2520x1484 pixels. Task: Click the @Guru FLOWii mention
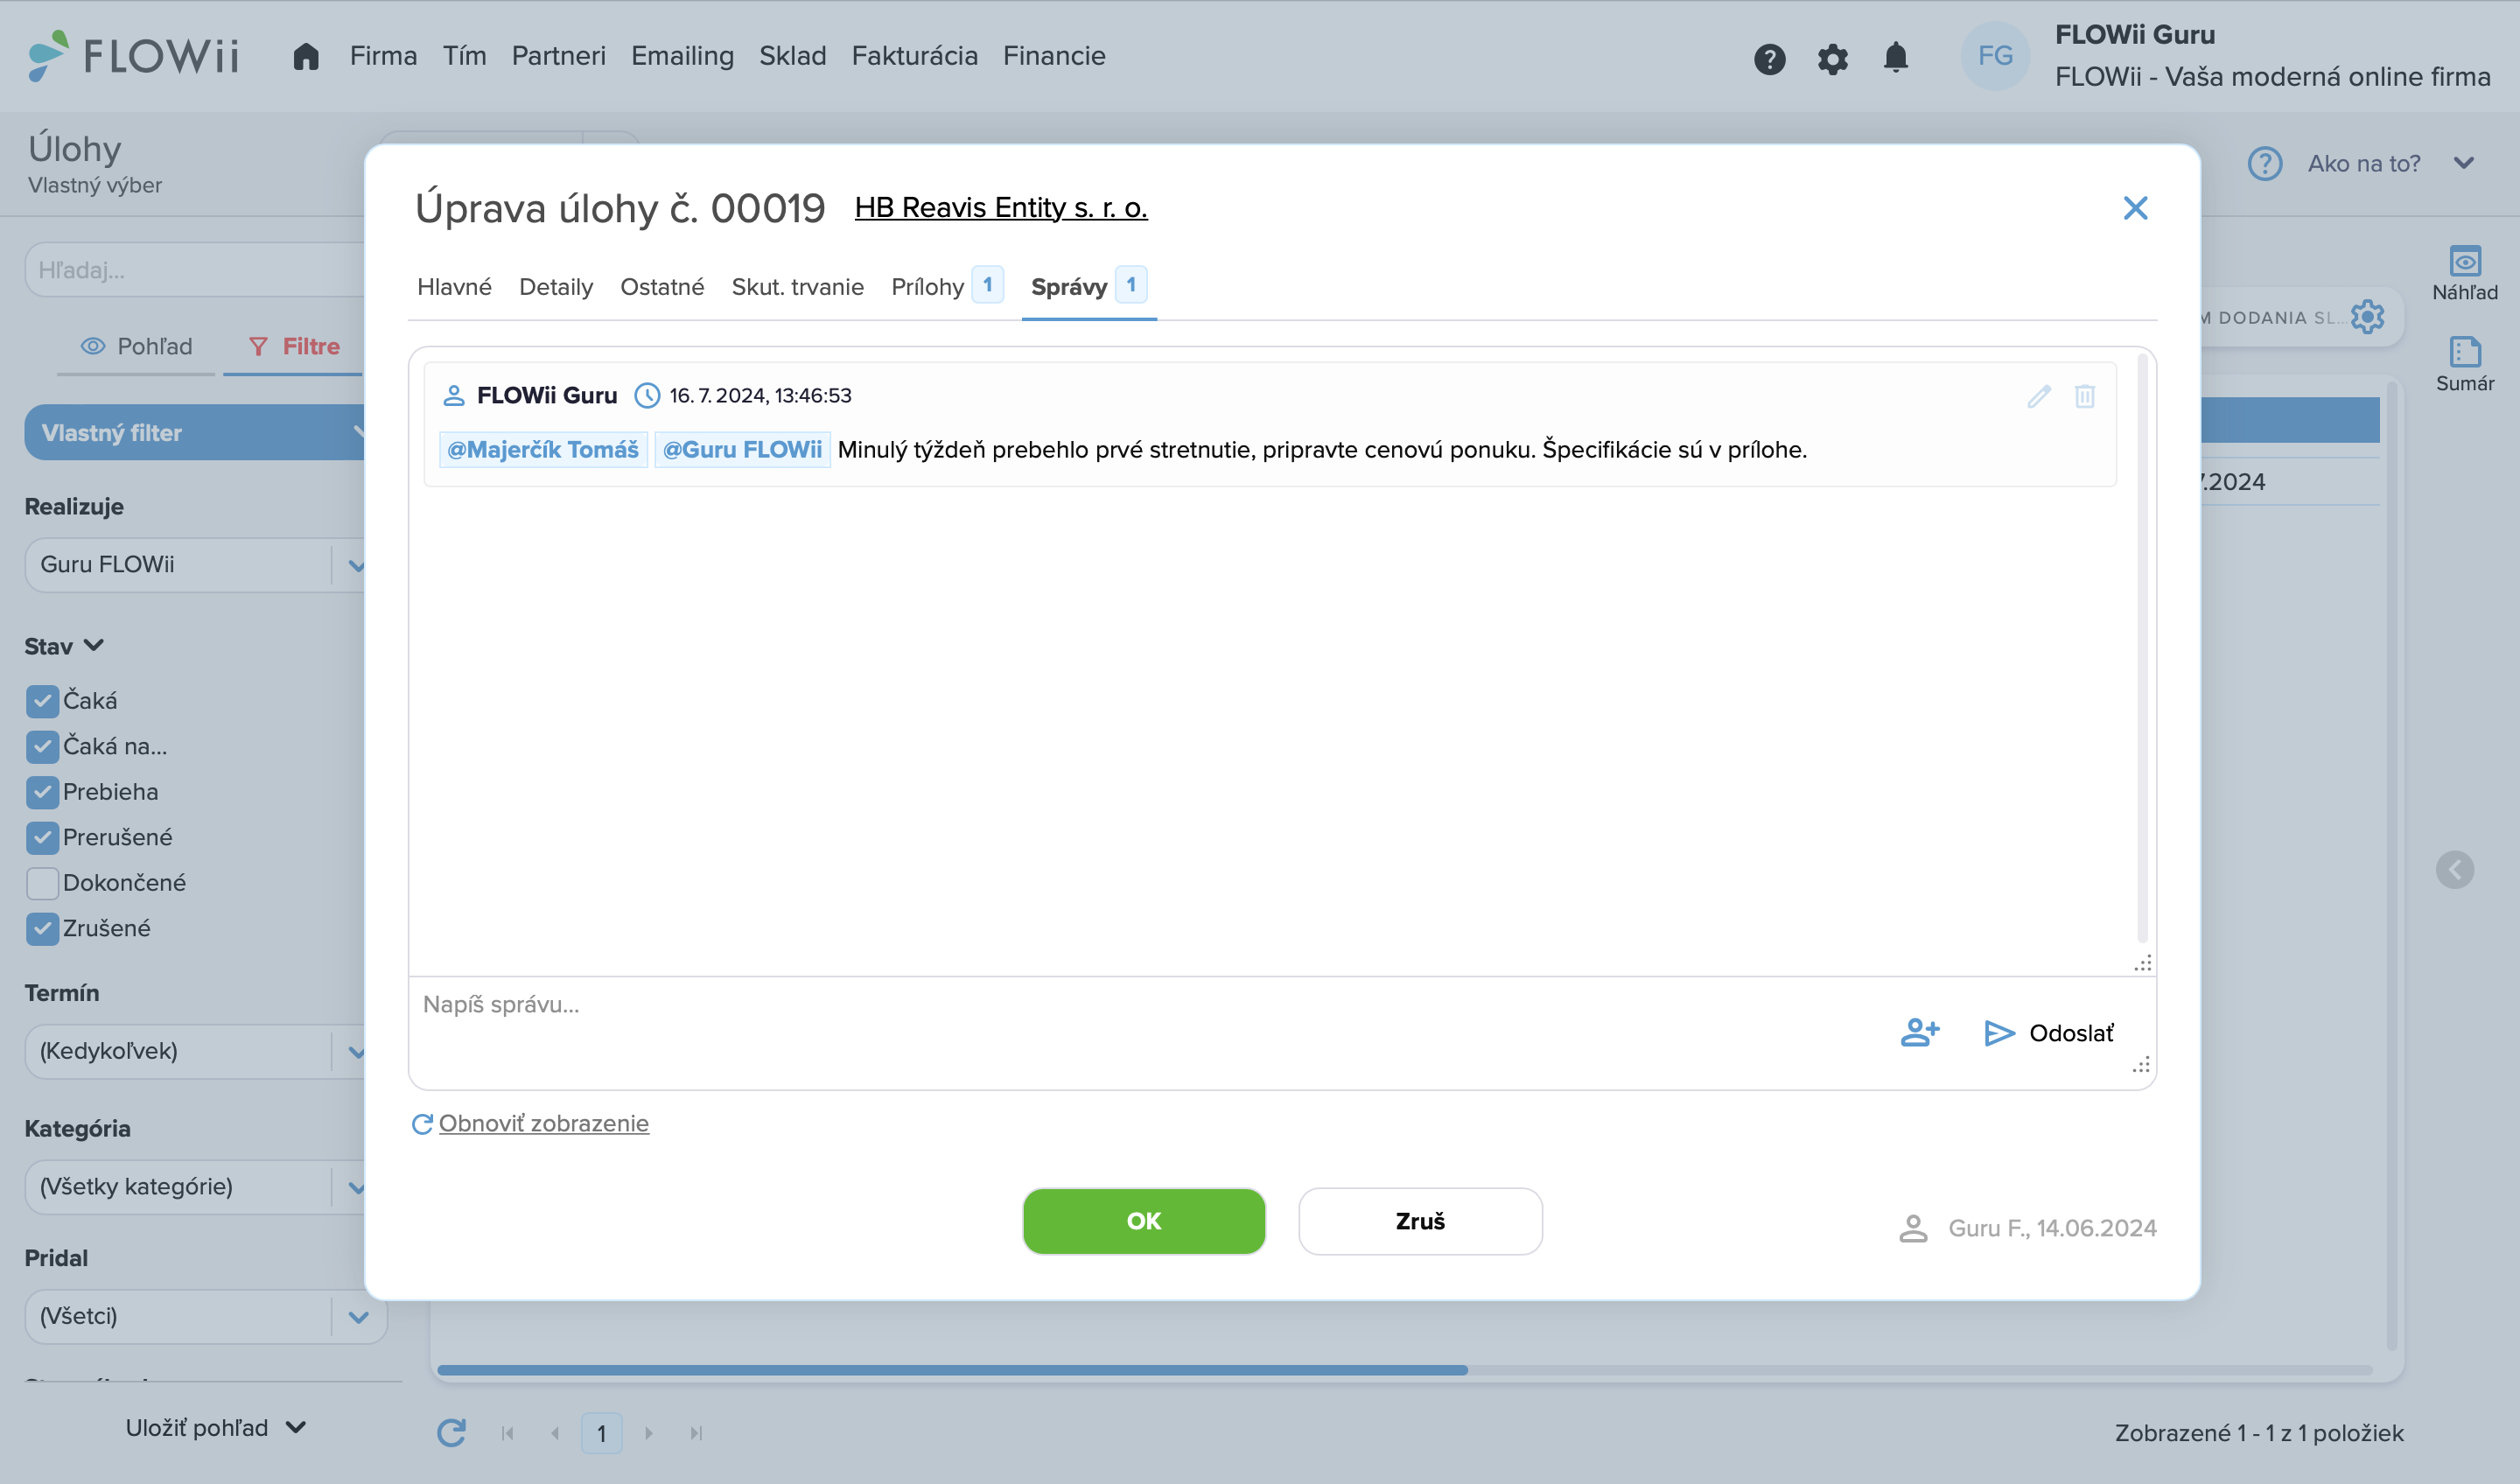(x=742, y=450)
